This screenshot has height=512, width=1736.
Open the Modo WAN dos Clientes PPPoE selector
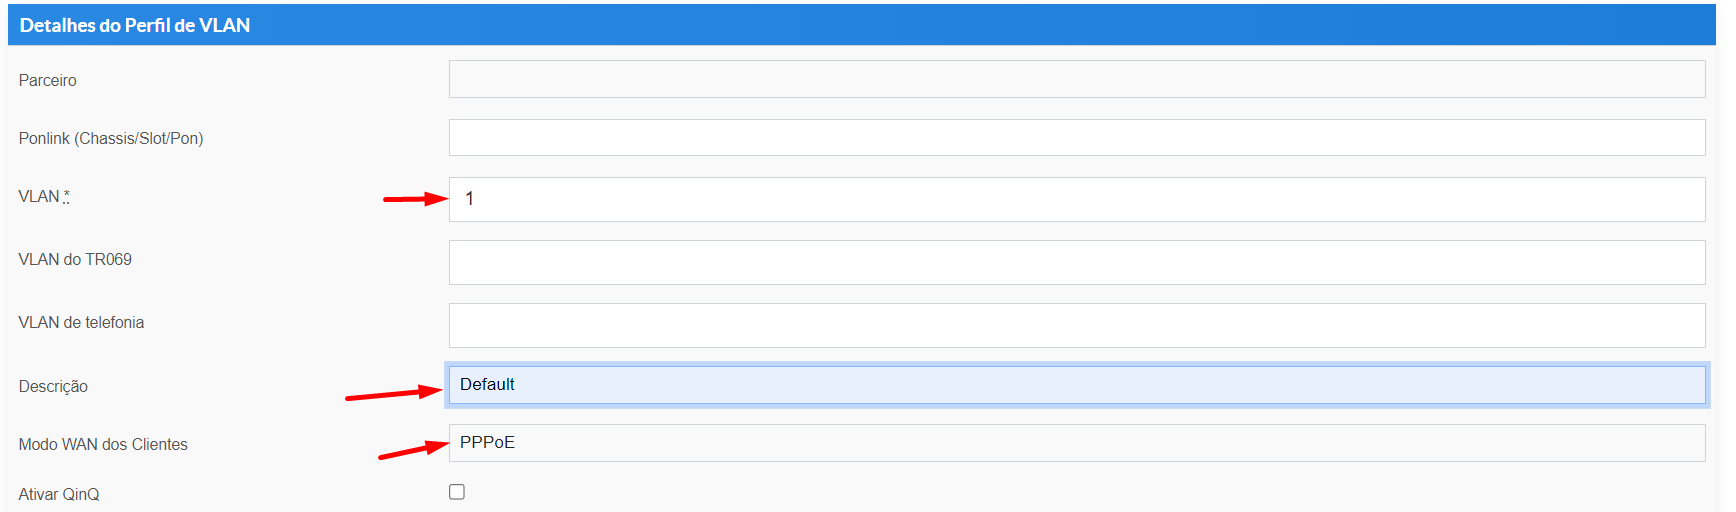pos(1076,443)
